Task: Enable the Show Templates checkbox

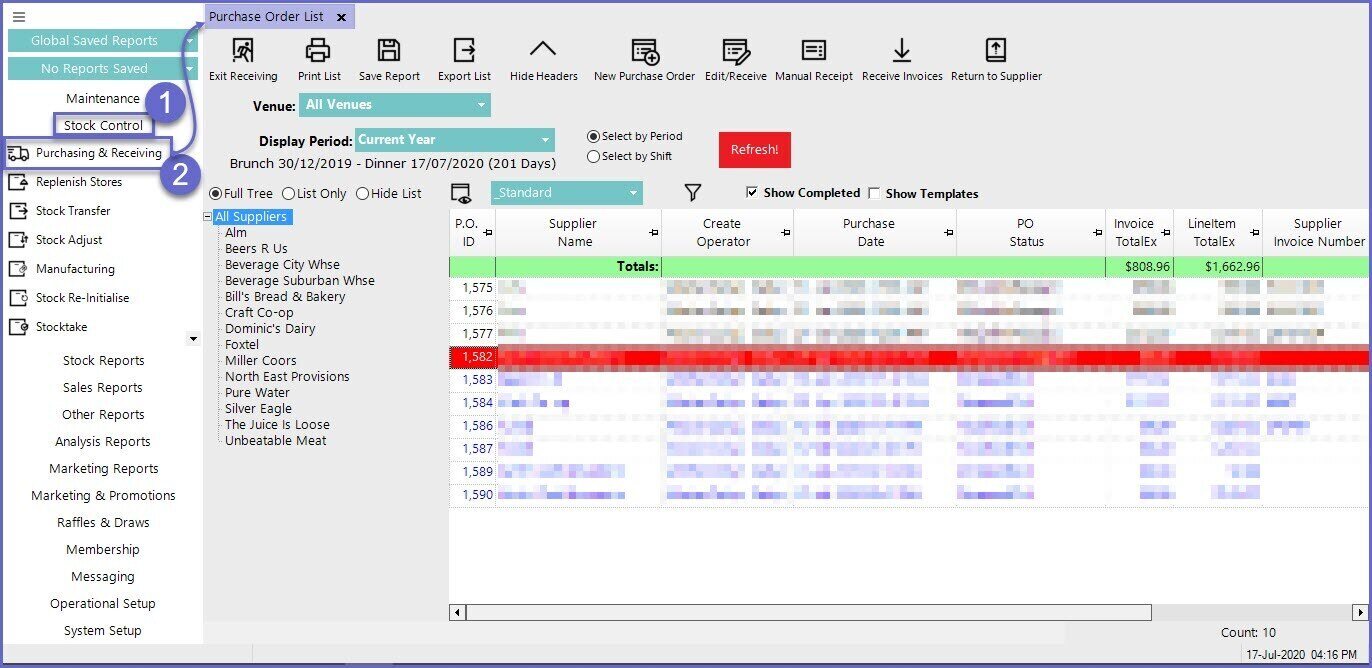Action: [874, 194]
